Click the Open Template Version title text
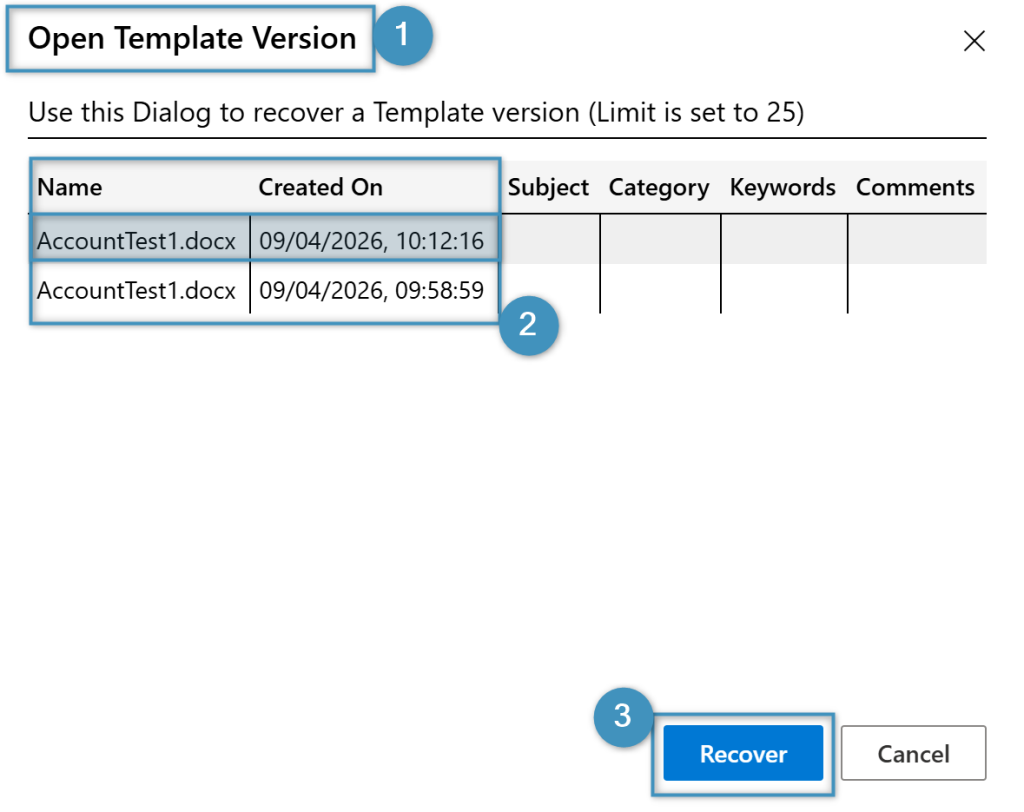 tap(192, 39)
